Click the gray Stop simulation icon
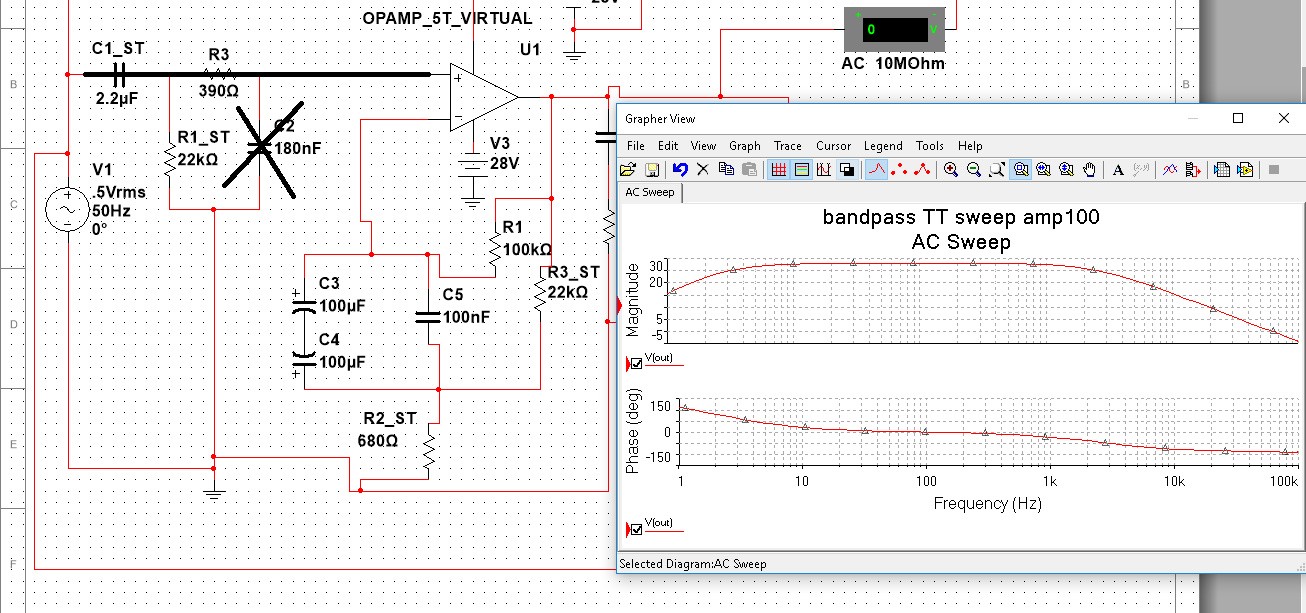Image resolution: width=1306 pixels, height=613 pixels. 1274,170
